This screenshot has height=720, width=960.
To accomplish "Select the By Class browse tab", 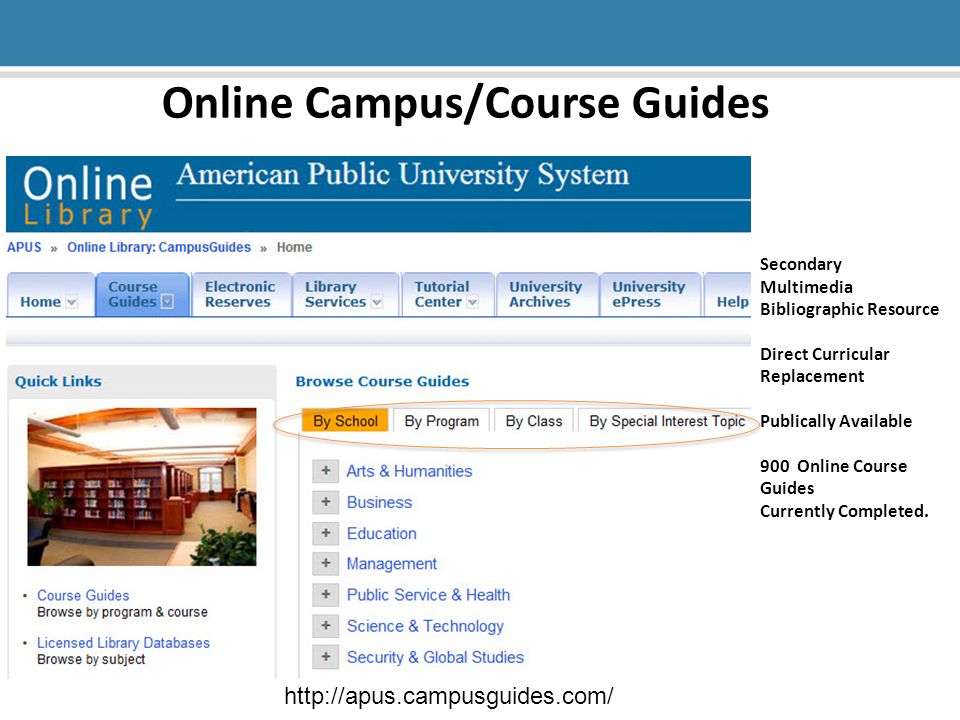I will pyautogui.click(x=534, y=421).
